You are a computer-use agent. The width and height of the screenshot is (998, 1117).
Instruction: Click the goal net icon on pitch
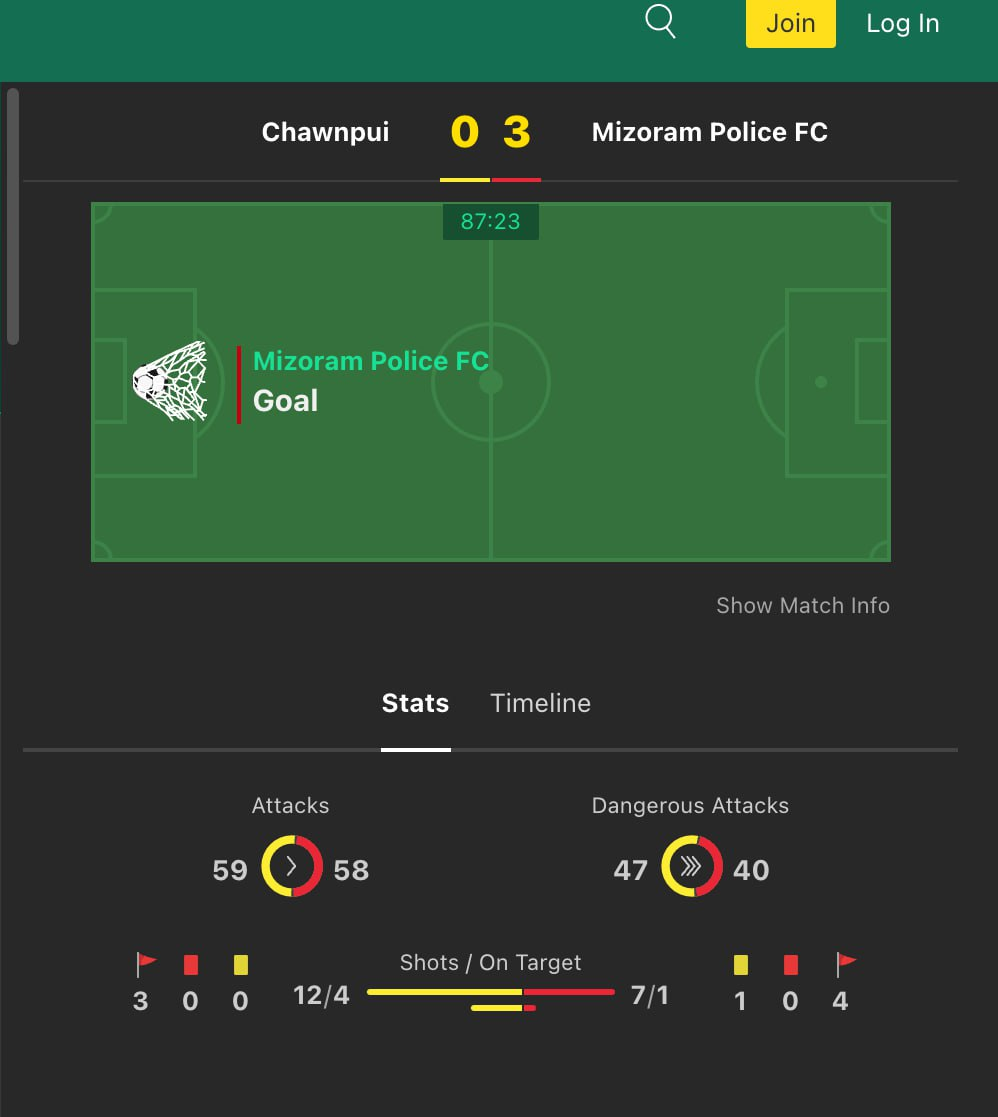(x=171, y=381)
